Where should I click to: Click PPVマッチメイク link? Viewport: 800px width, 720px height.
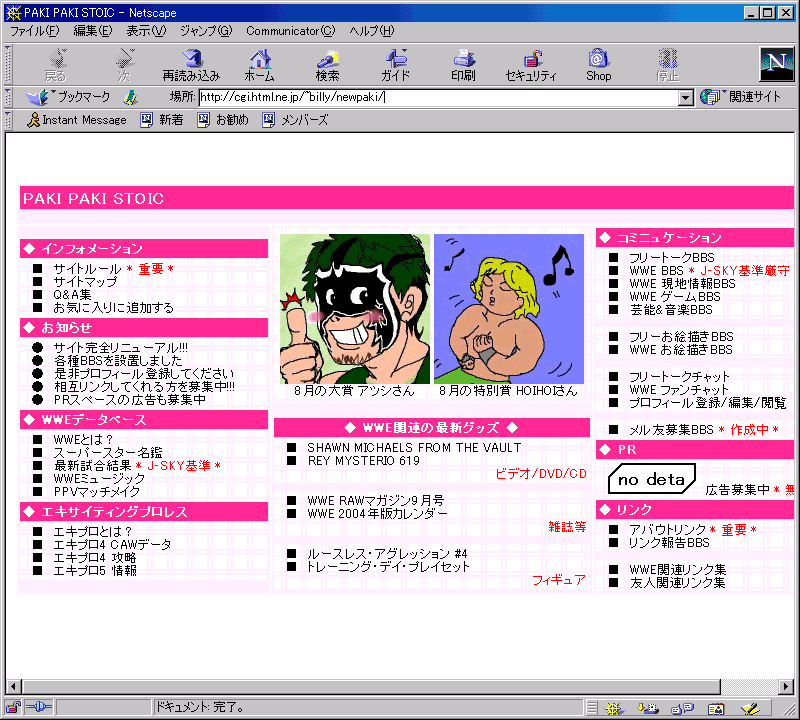pyautogui.click(x=96, y=492)
